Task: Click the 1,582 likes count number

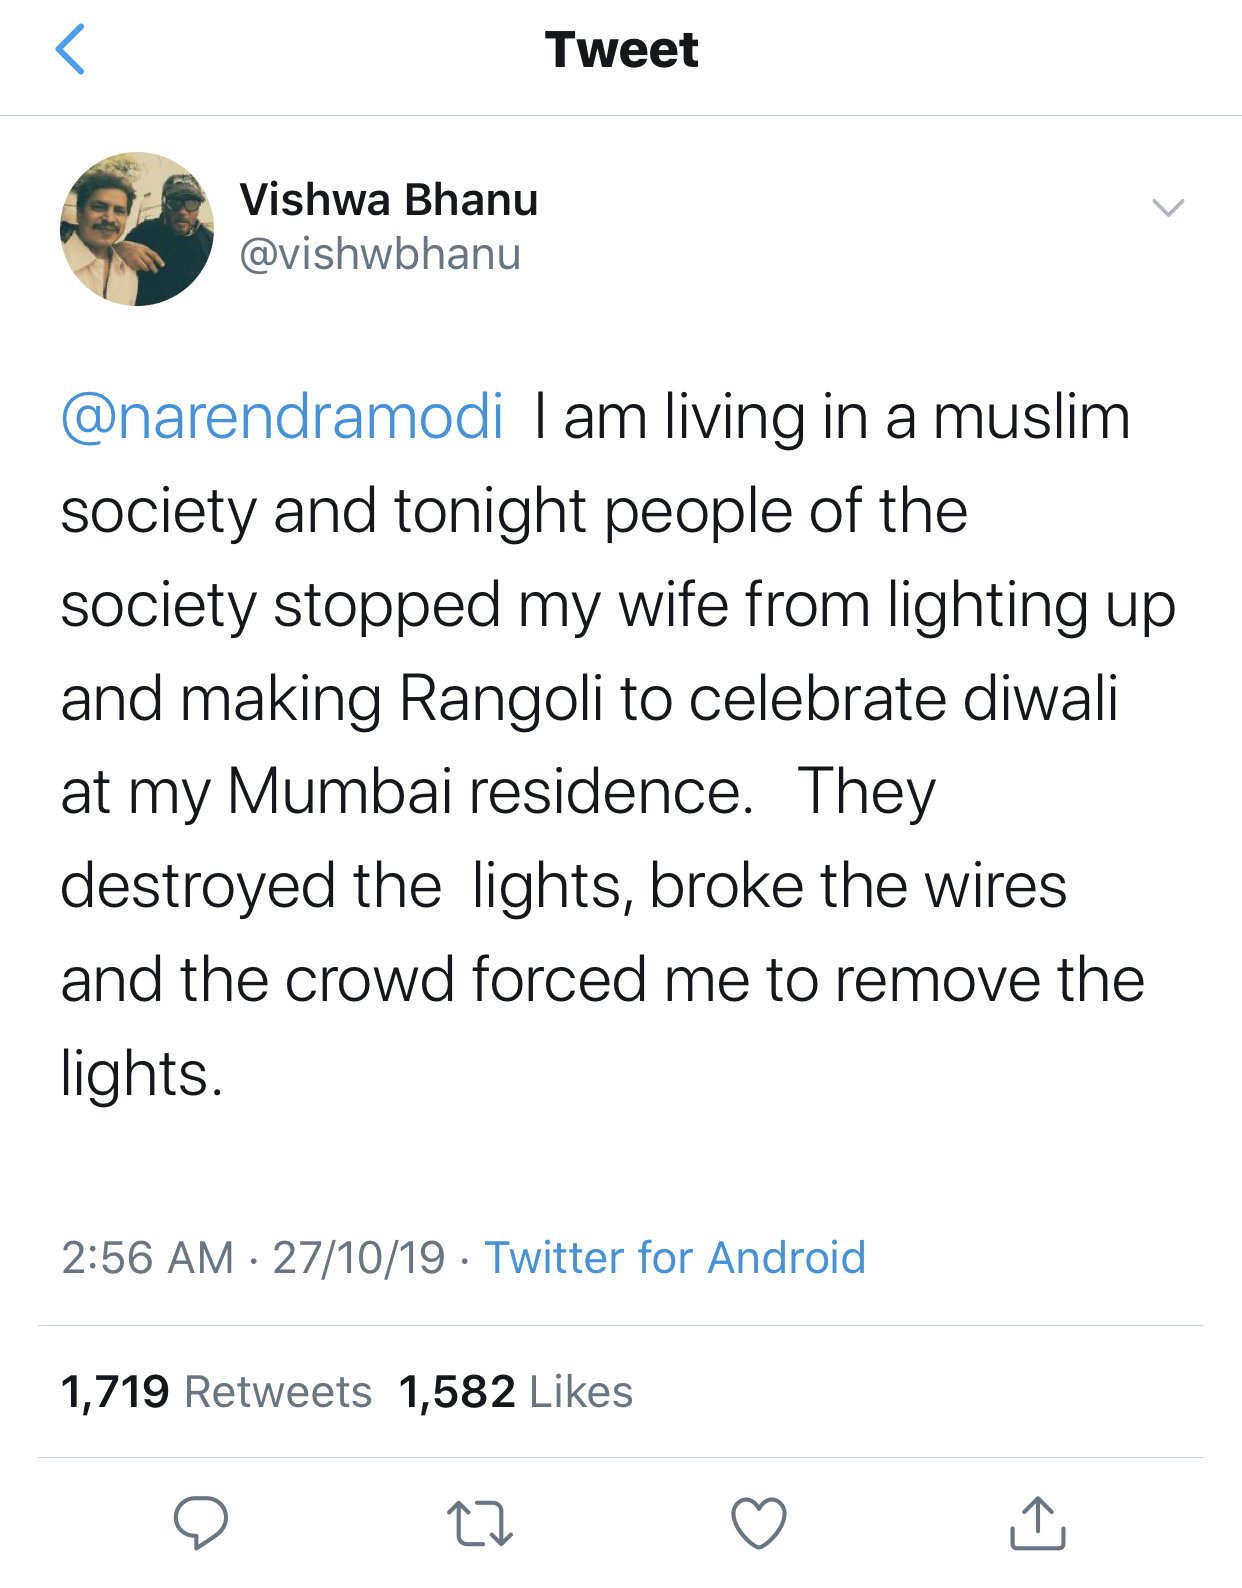Action: pyautogui.click(x=457, y=1392)
